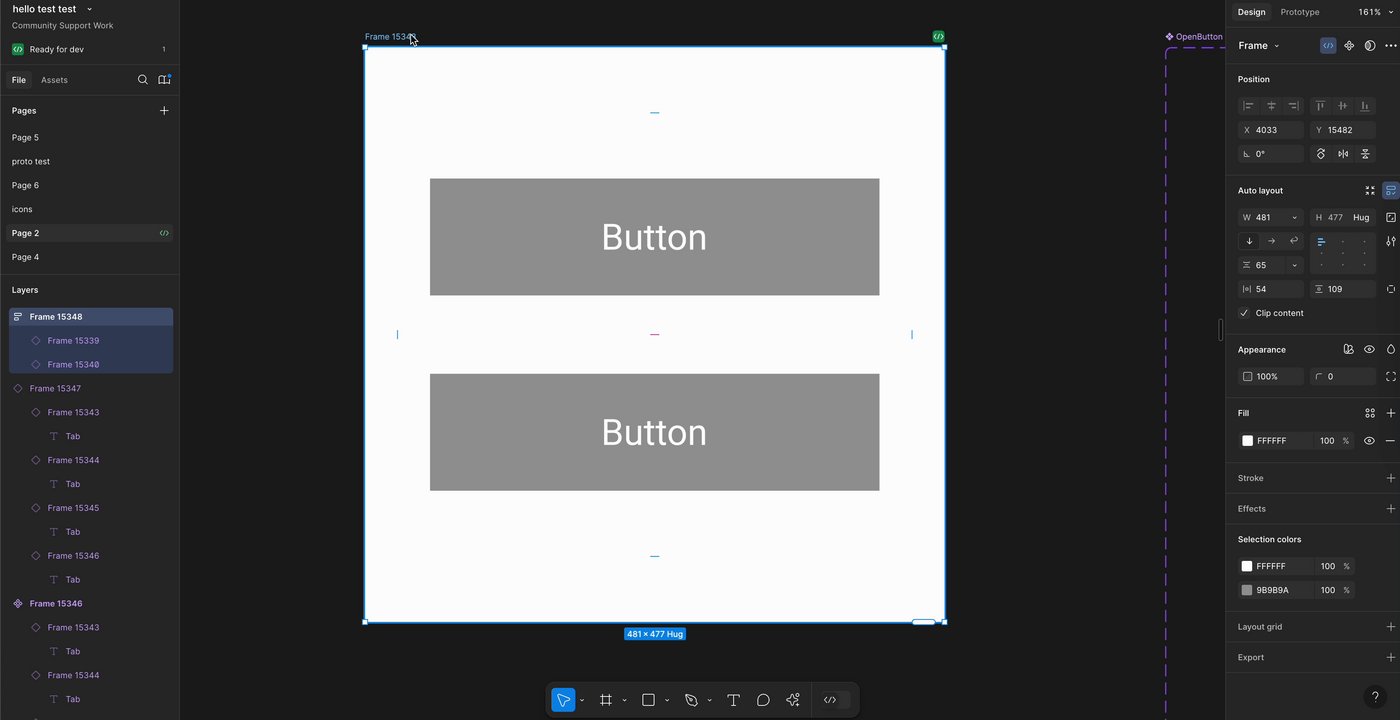Viewport: 1400px width, 720px height.
Task: Select the Pen tool in bottom toolbar
Action: click(x=691, y=700)
